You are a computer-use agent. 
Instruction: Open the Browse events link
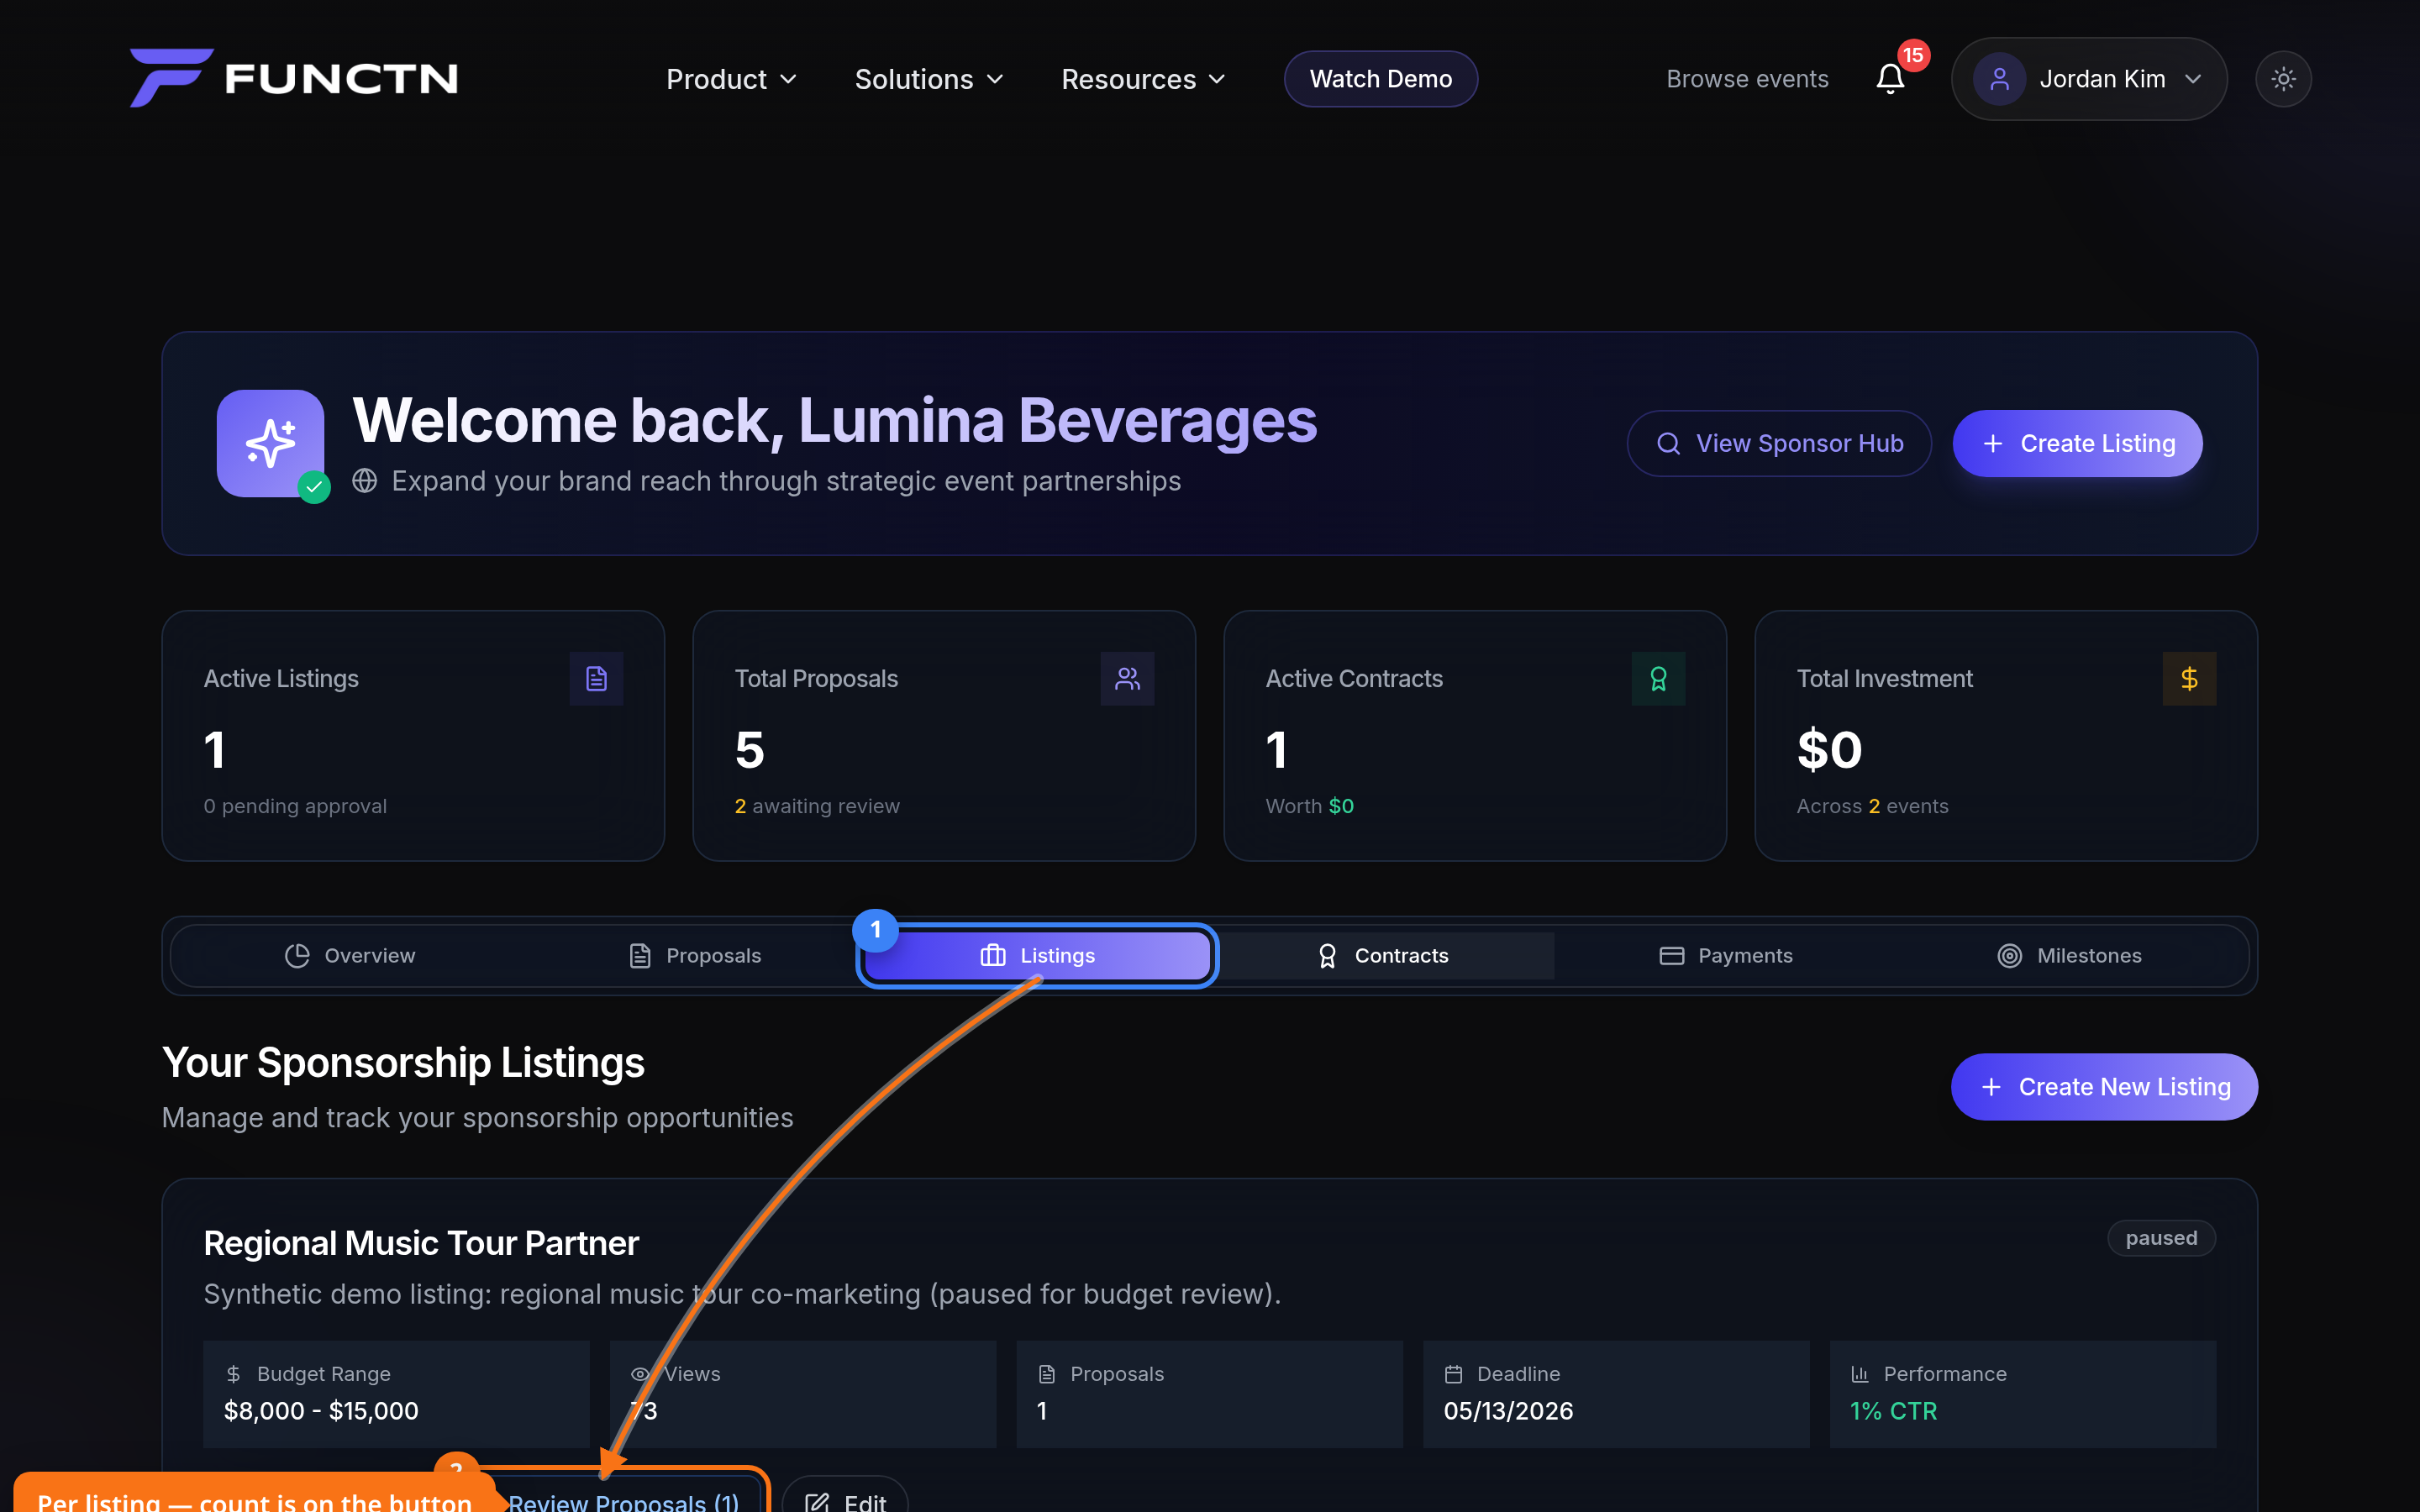tap(1747, 79)
